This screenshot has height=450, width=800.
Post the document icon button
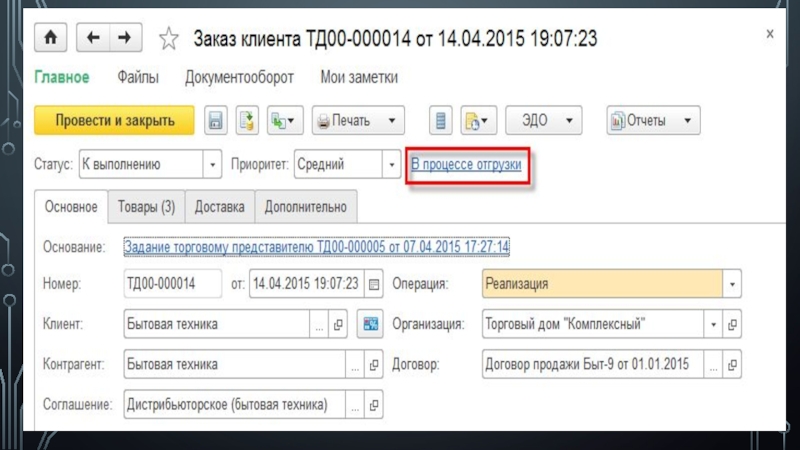coord(247,121)
